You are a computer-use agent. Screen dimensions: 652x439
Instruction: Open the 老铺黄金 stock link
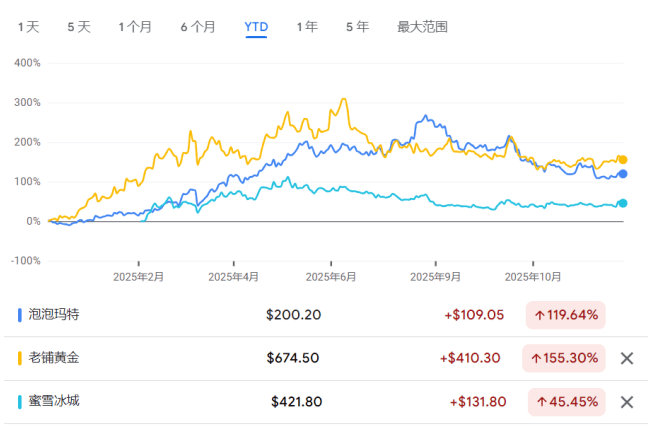[54, 358]
